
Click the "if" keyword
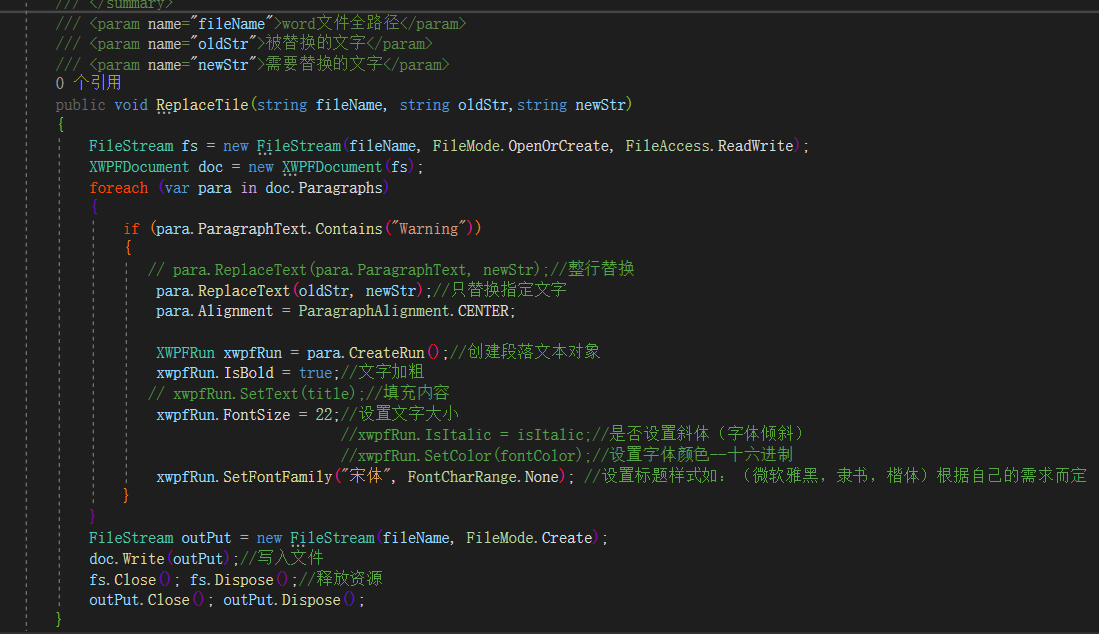tap(131, 228)
